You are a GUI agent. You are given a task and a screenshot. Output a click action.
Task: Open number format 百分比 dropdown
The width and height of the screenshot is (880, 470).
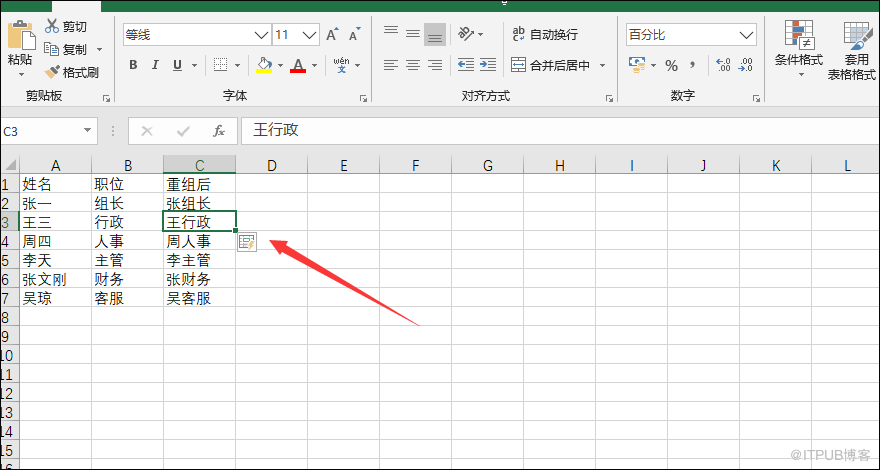pyautogui.click(x=746, y=35)
